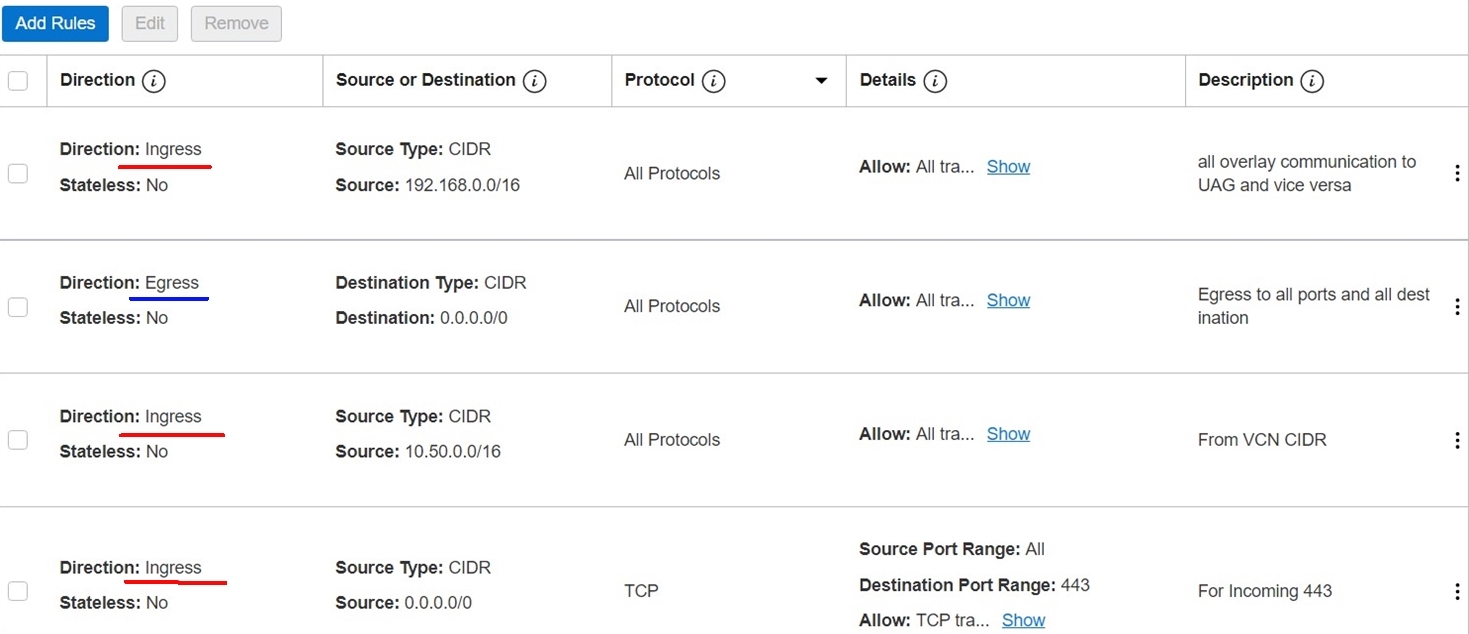
Task: Open actions menu for Incoming 443 rule
Action: 1457,592
